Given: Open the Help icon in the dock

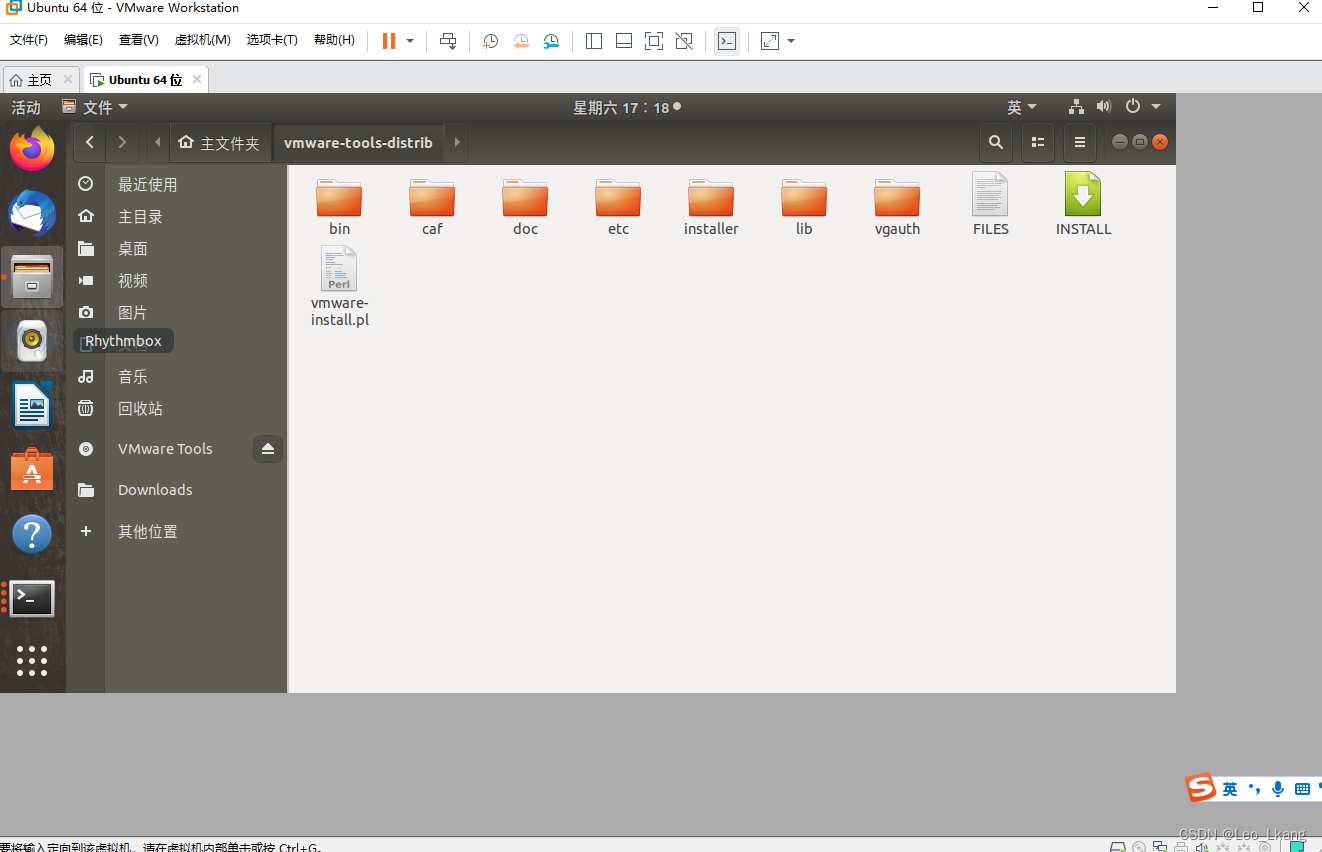Looking at the screenshot, I should click(x=32, y=534).
